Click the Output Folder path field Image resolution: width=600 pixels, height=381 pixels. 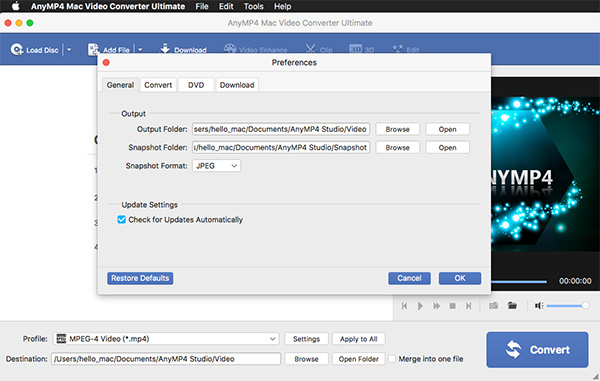[x=281, y=129]
